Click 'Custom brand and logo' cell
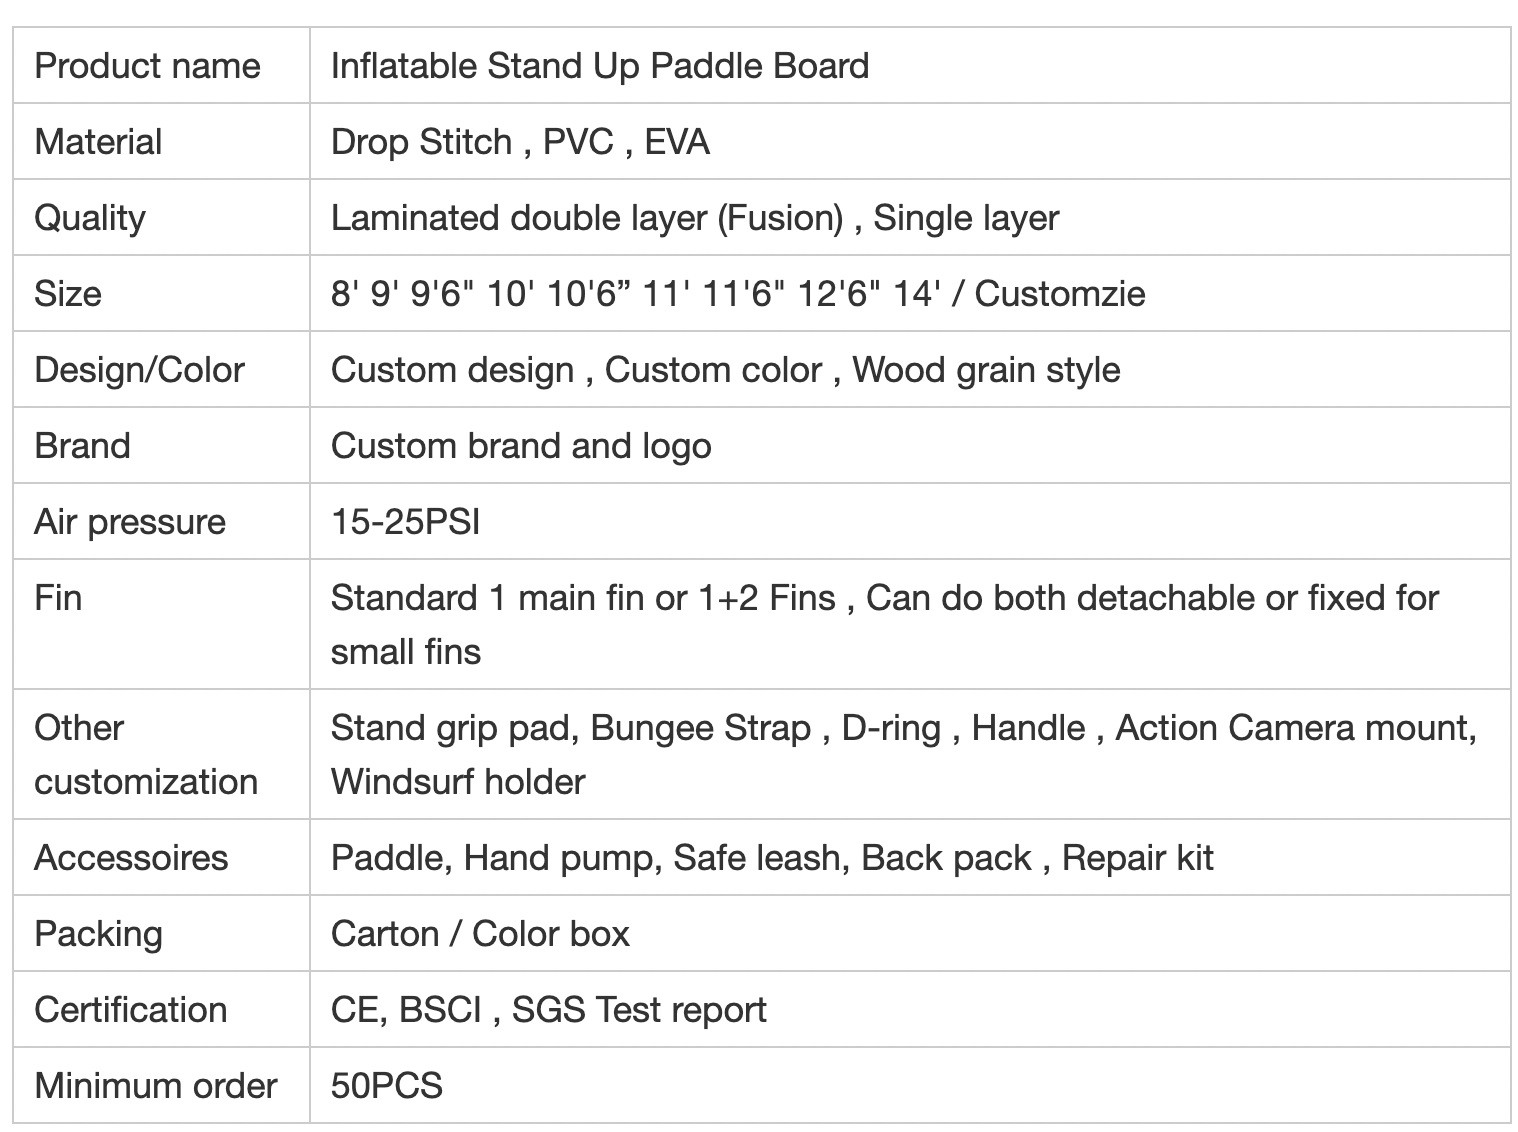1518x1132 pixels. click(x=521, y=446)
